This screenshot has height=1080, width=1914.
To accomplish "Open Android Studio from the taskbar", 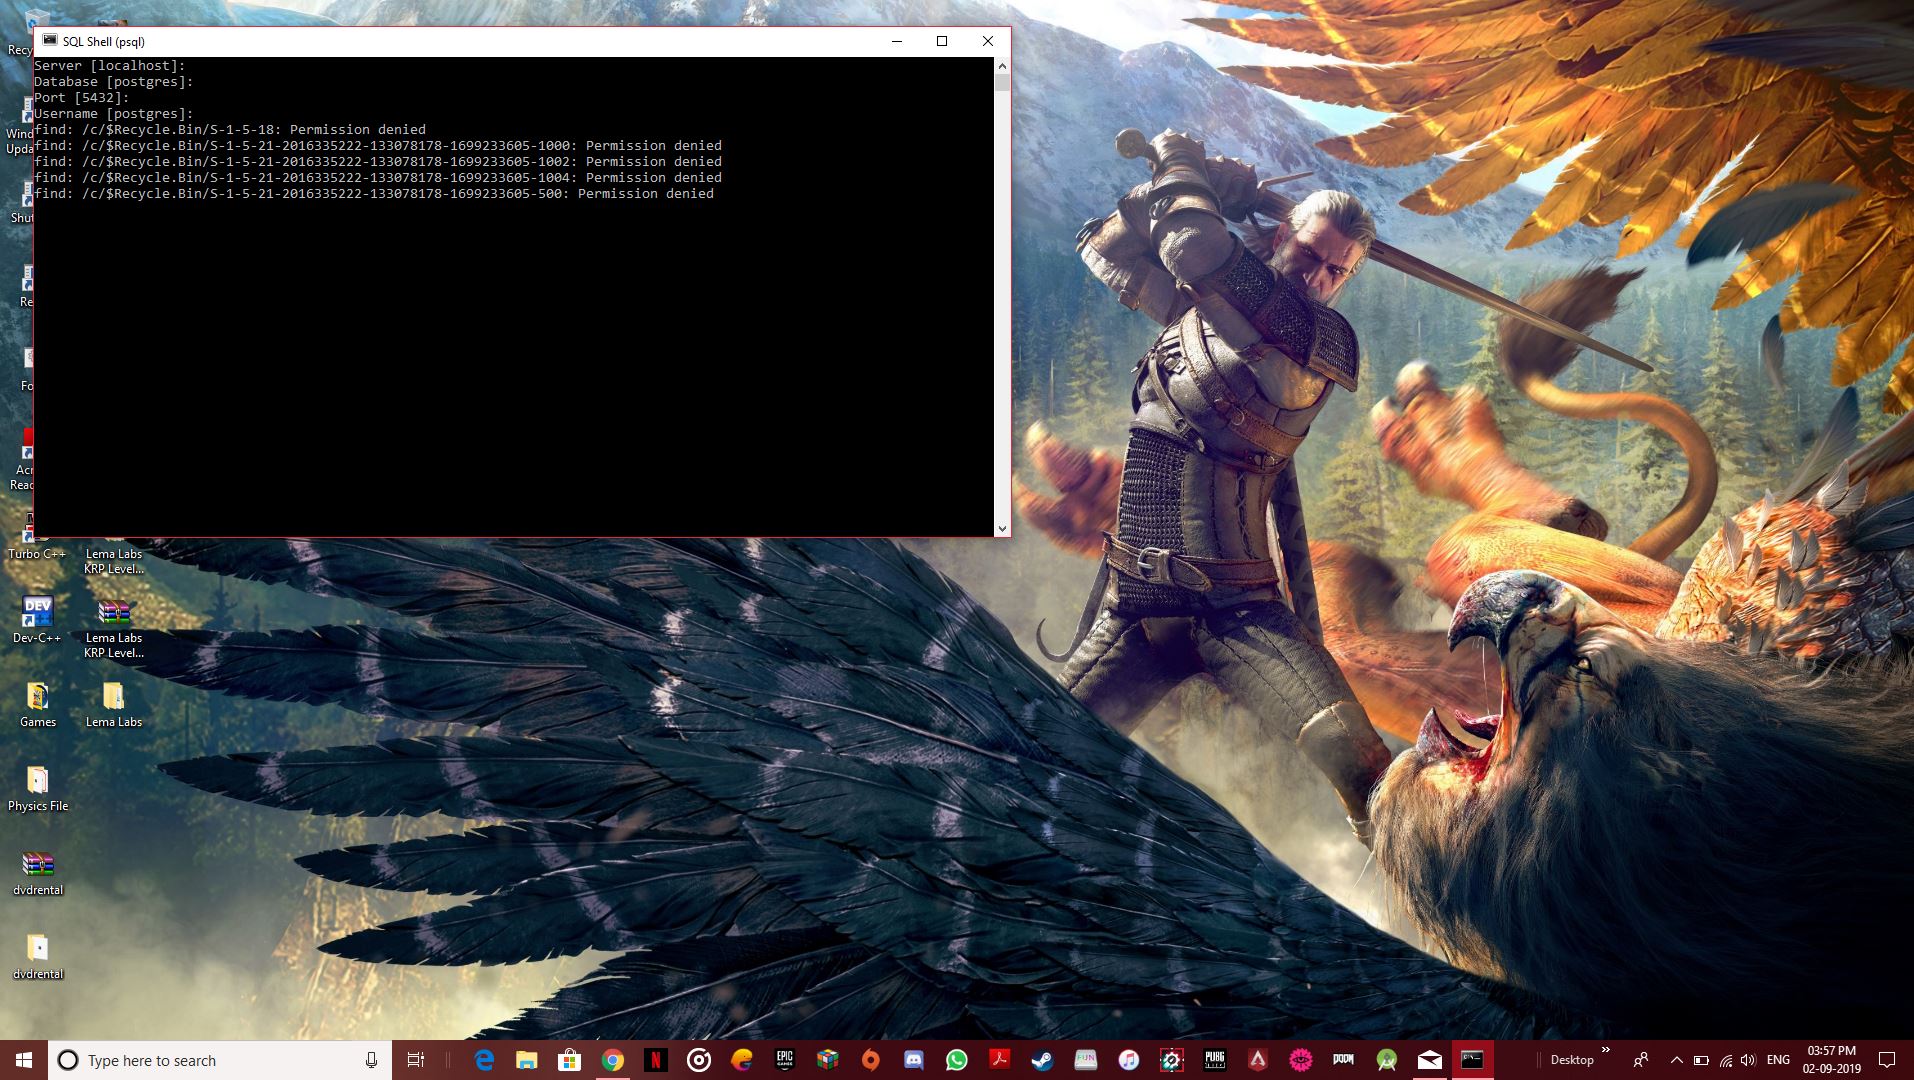I will [1386, 1060].
